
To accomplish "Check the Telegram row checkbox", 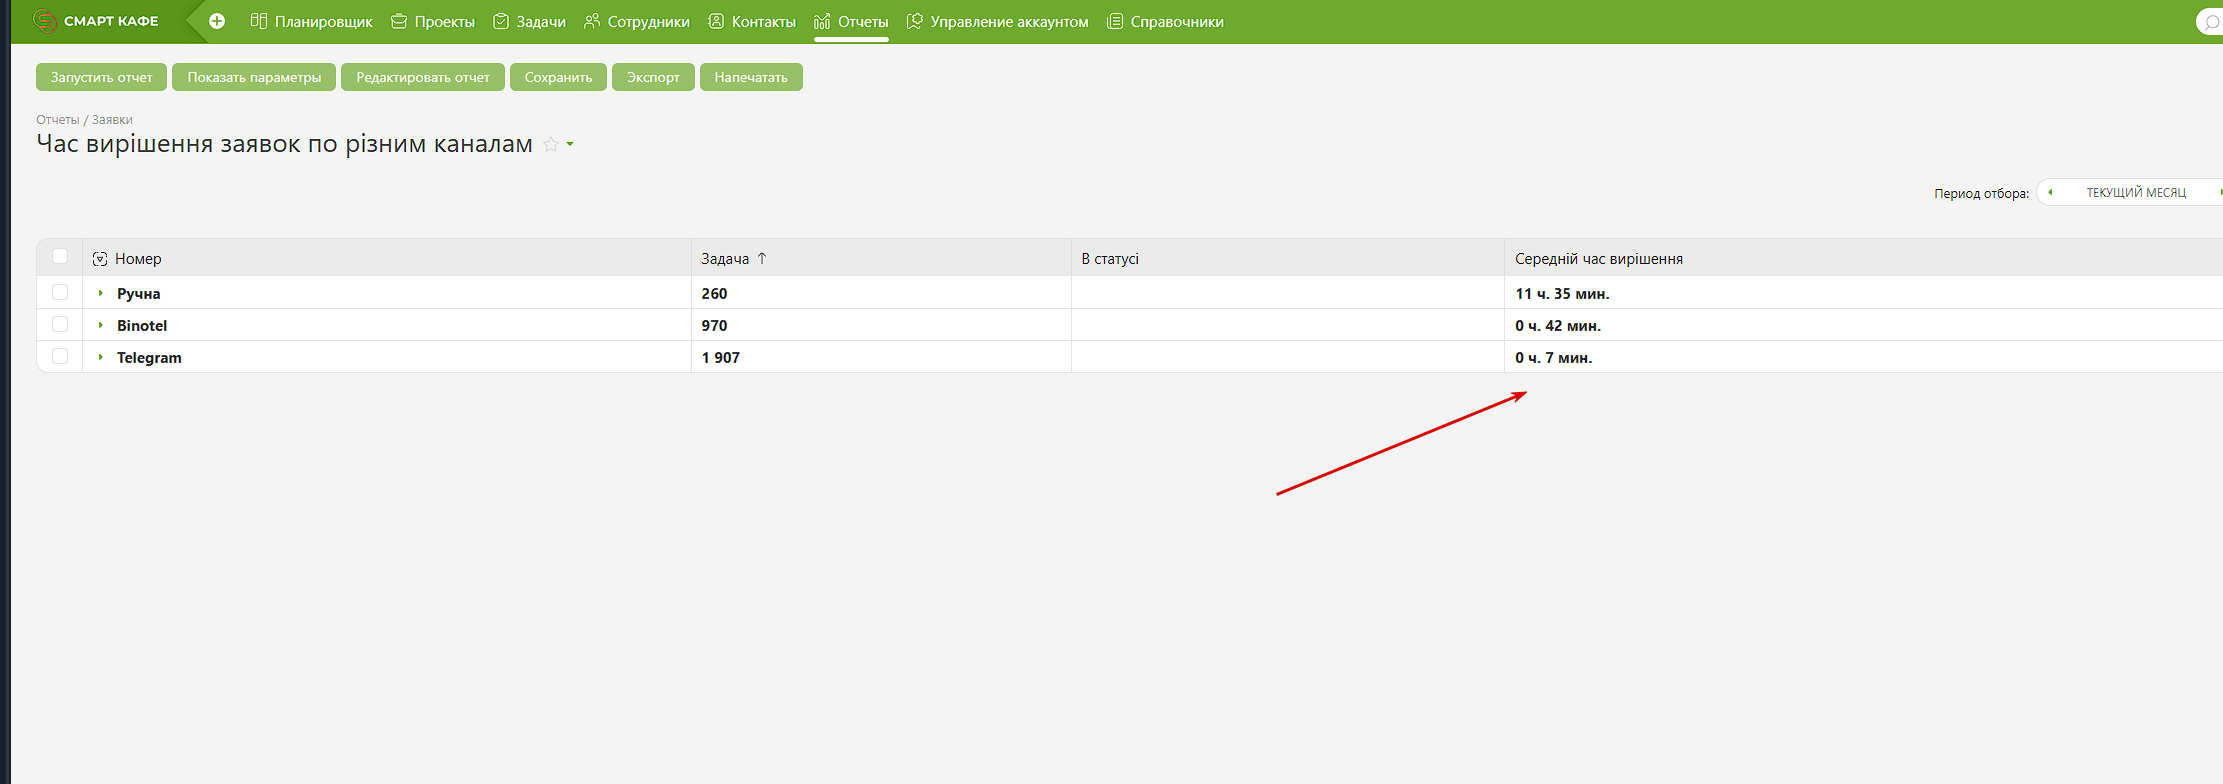I will tap(60, 356).
